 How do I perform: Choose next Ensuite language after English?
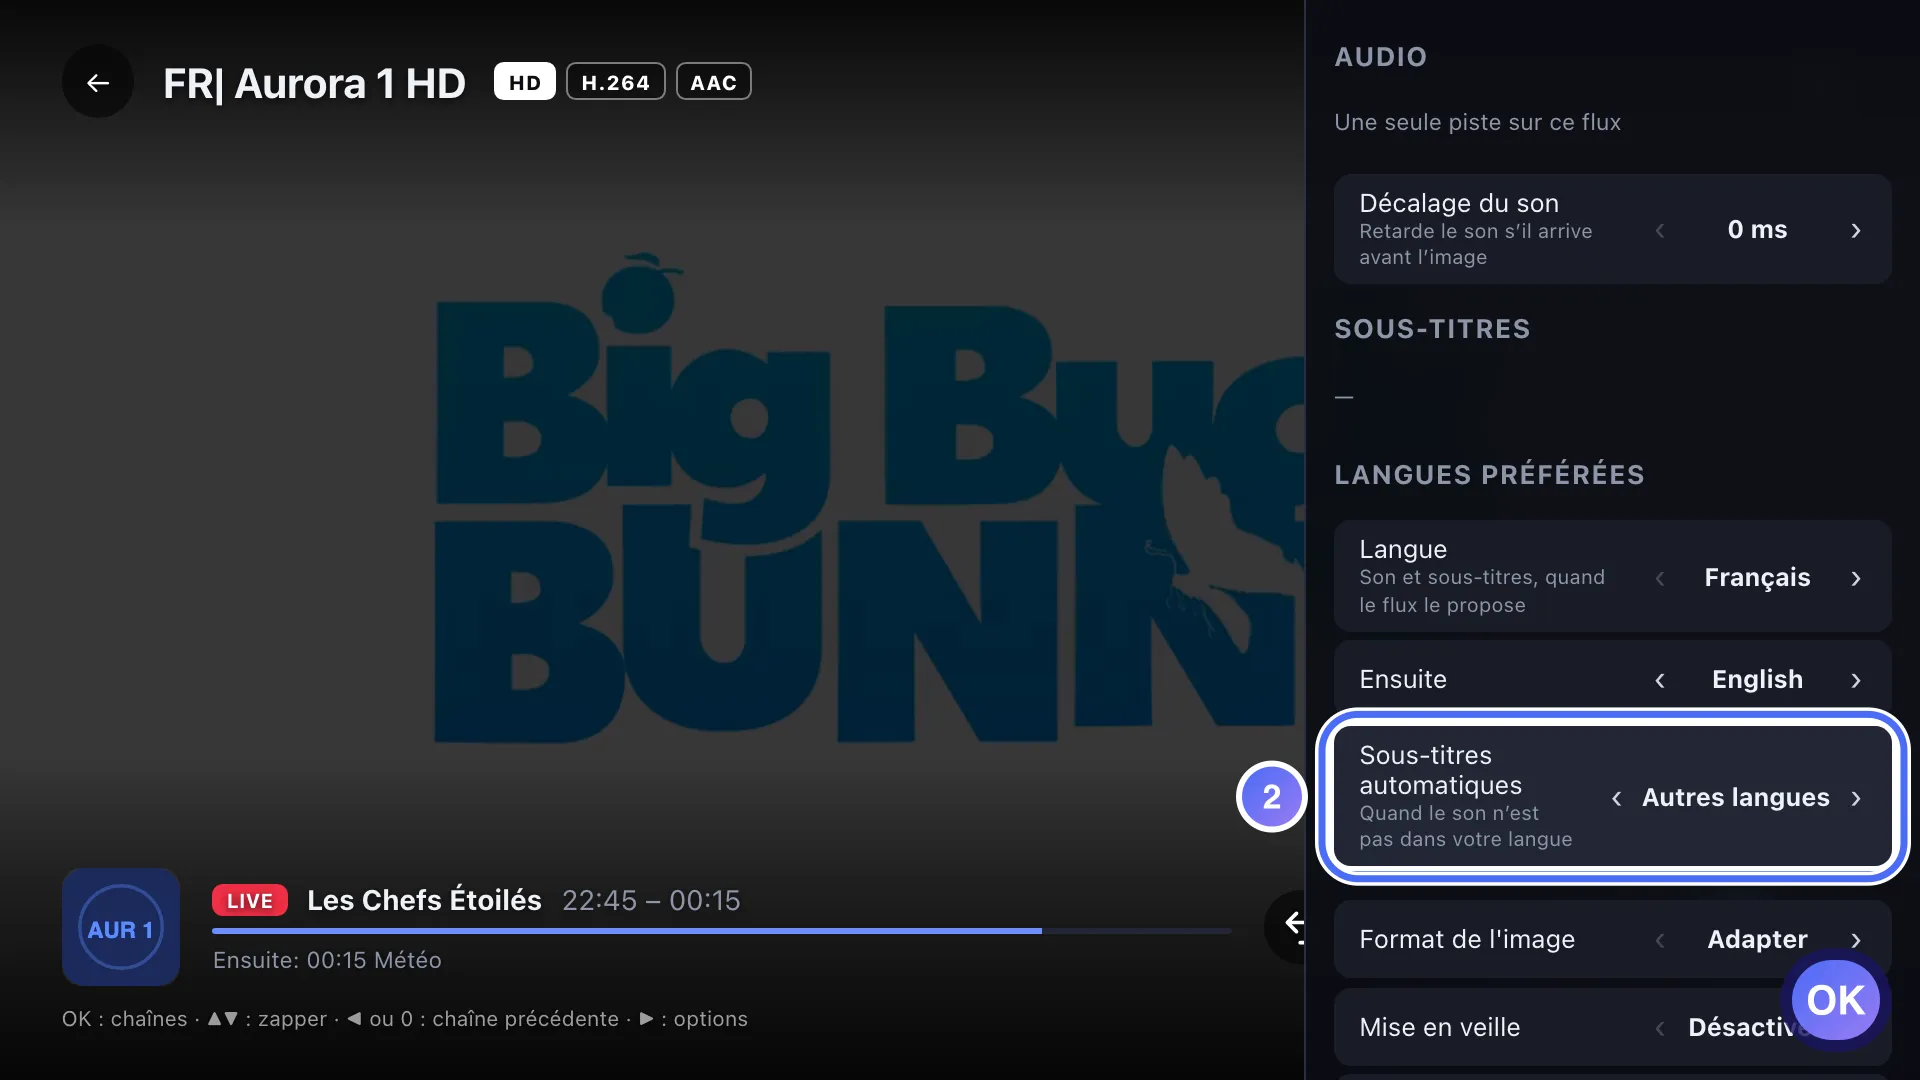click(x=1856, y=680)
